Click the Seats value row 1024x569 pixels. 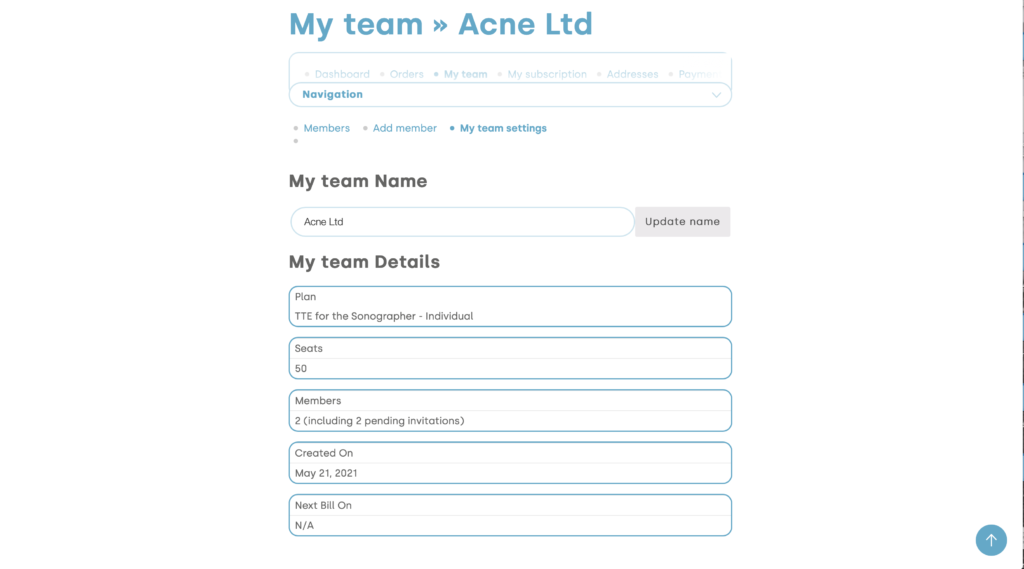pyautogui.click(x=510, y=369)
